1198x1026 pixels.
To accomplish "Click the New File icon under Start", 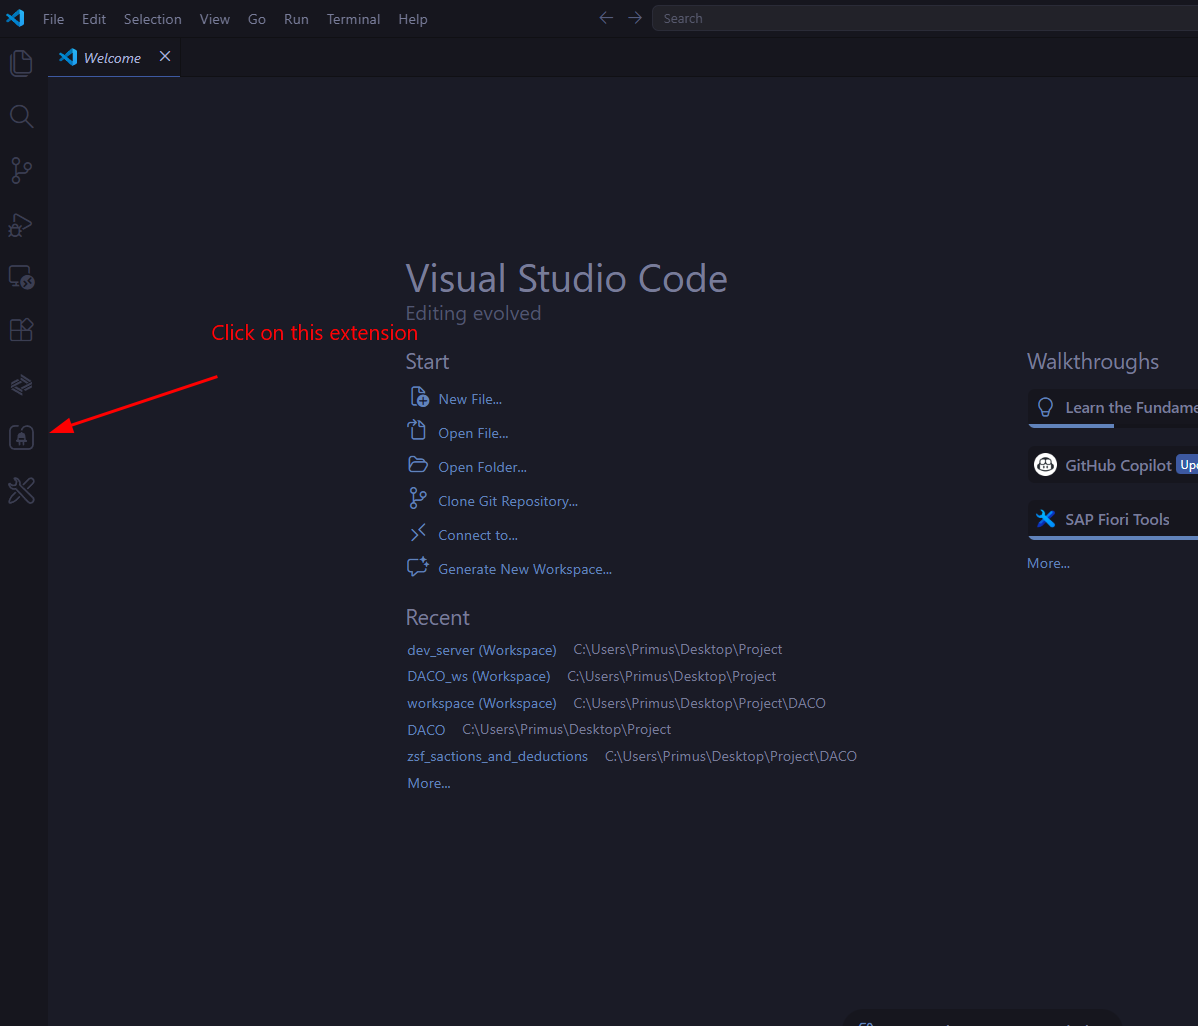I will [419, 397].
